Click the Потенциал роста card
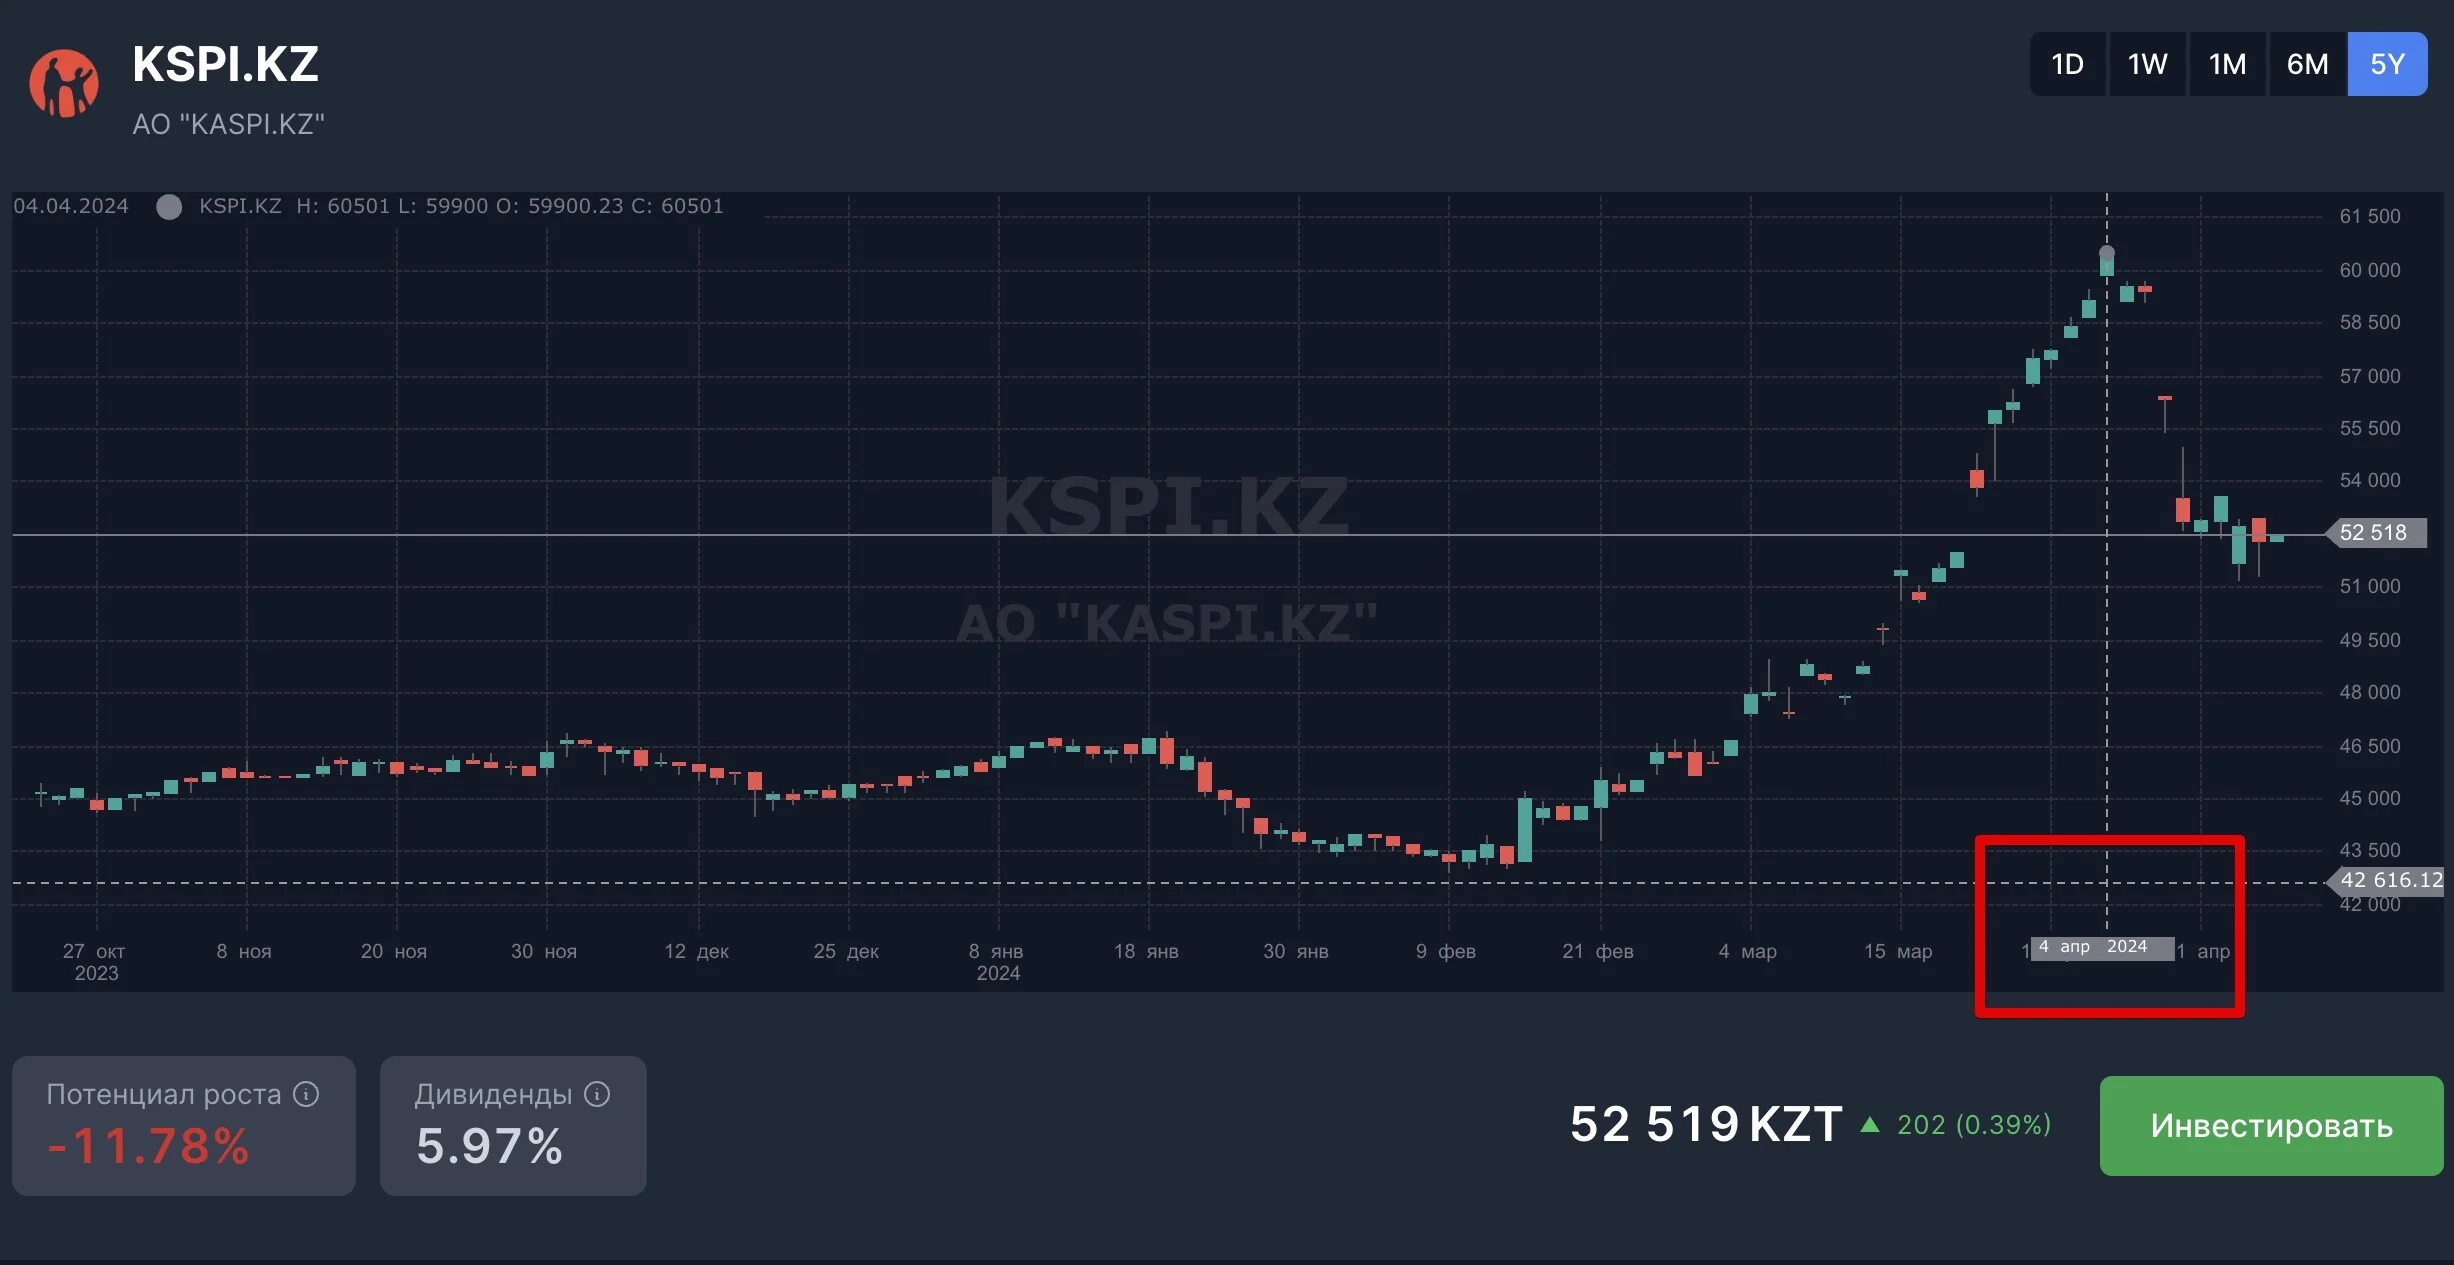The image size is (2454, 1265). click(x=184, y=1125)
